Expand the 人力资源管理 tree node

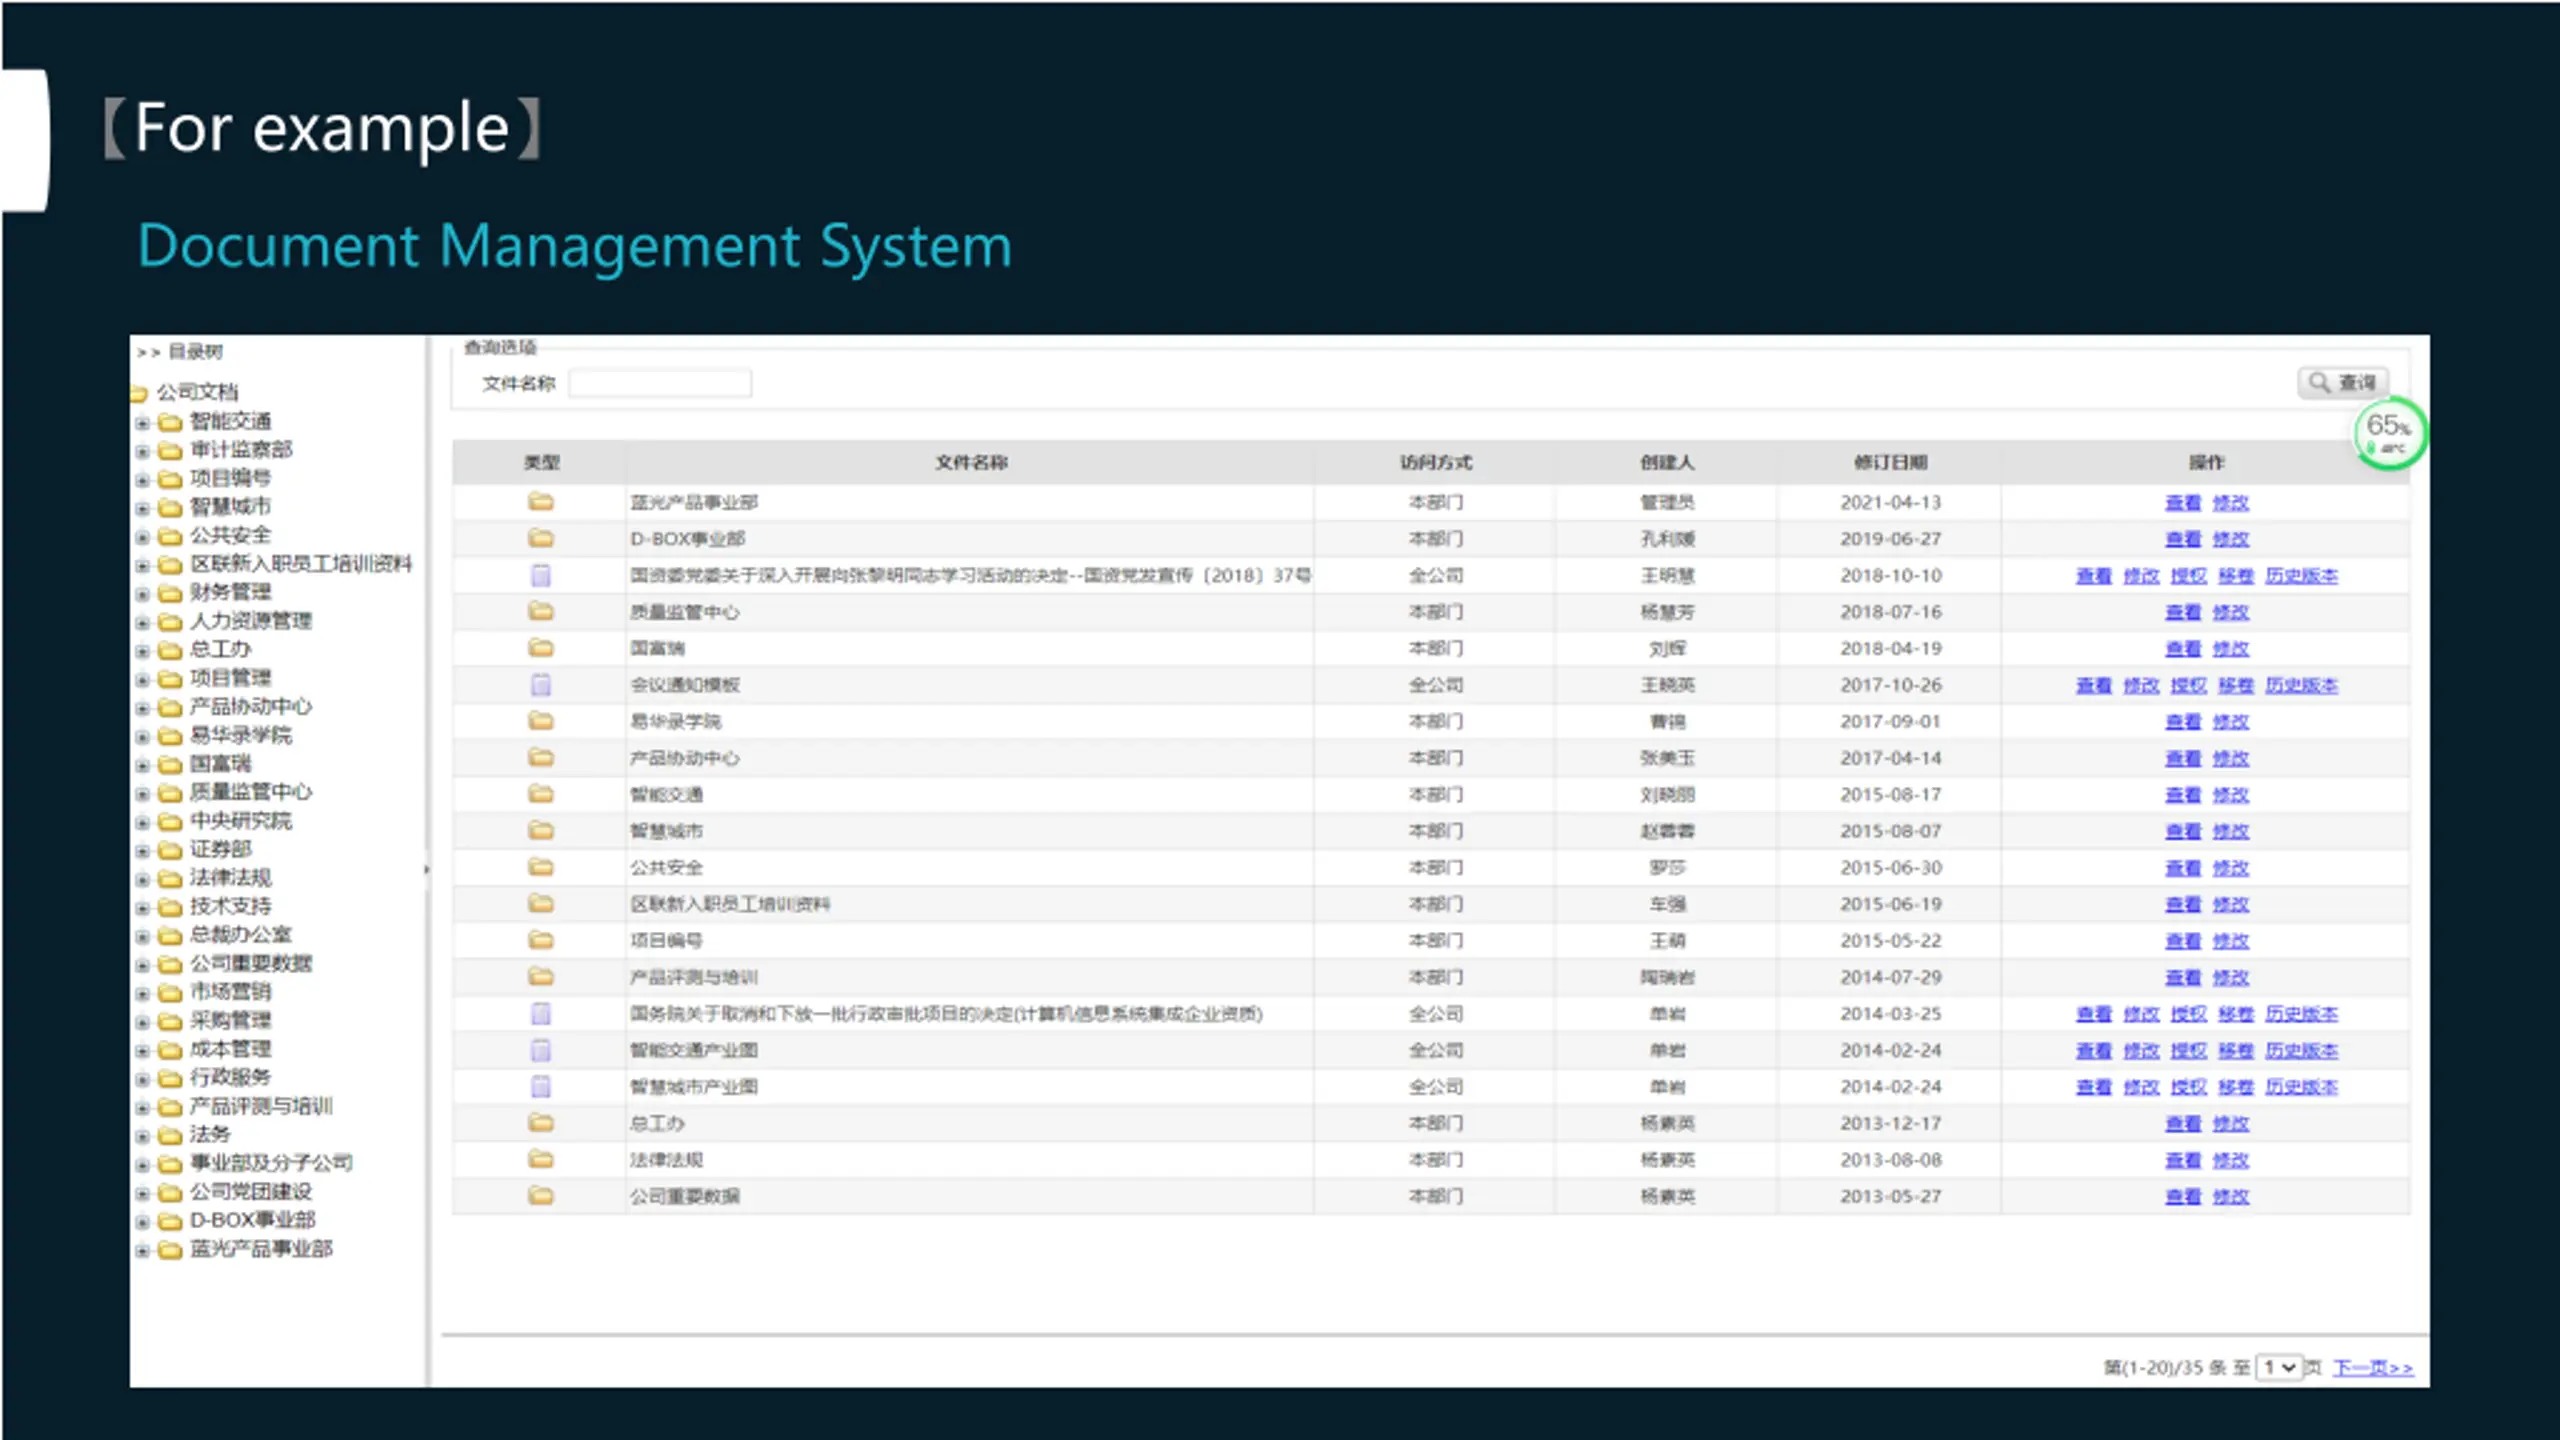click(x=143, y=622)
